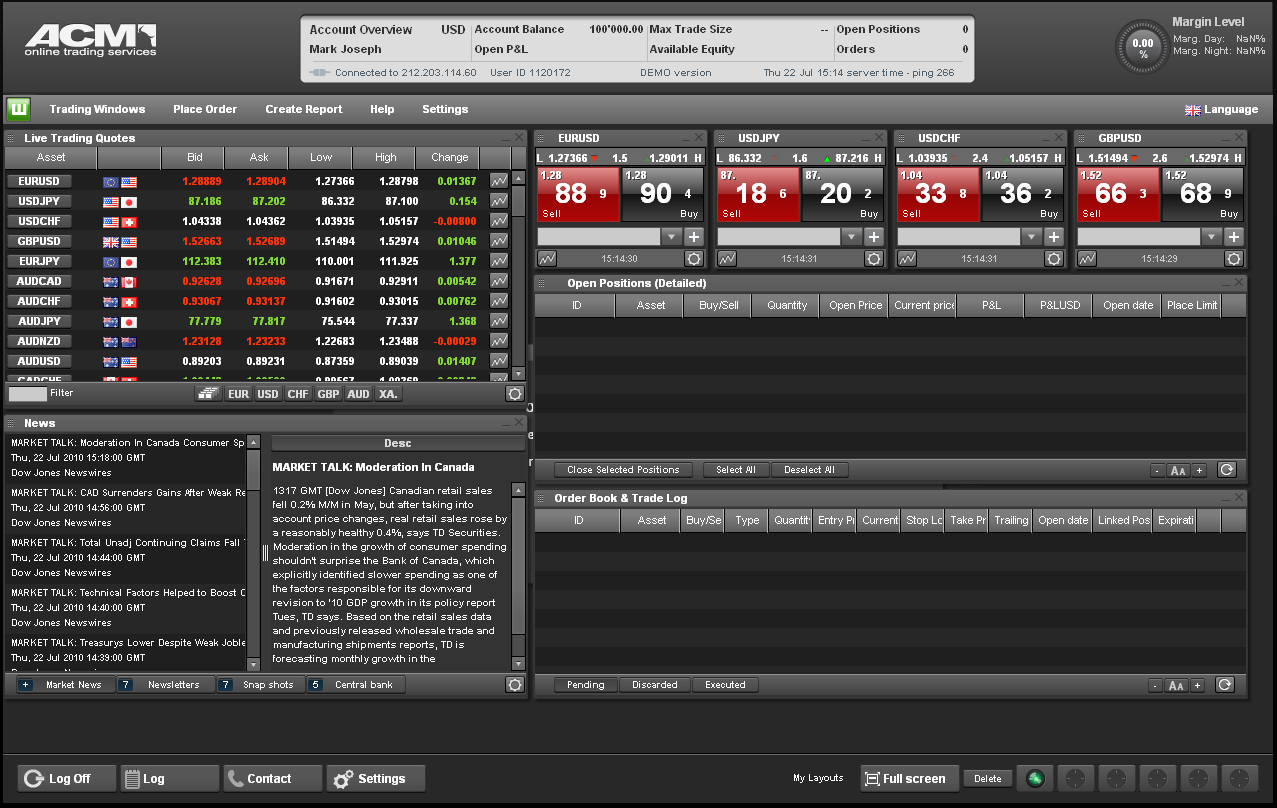Open the Language selector

[x=1221, y=109]
